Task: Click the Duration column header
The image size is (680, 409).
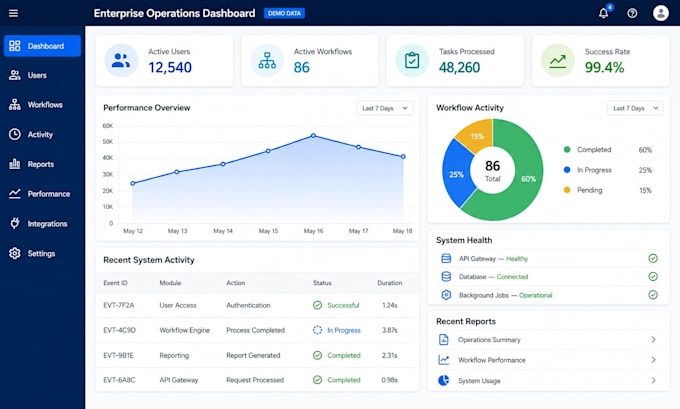Action: [389, 283]
